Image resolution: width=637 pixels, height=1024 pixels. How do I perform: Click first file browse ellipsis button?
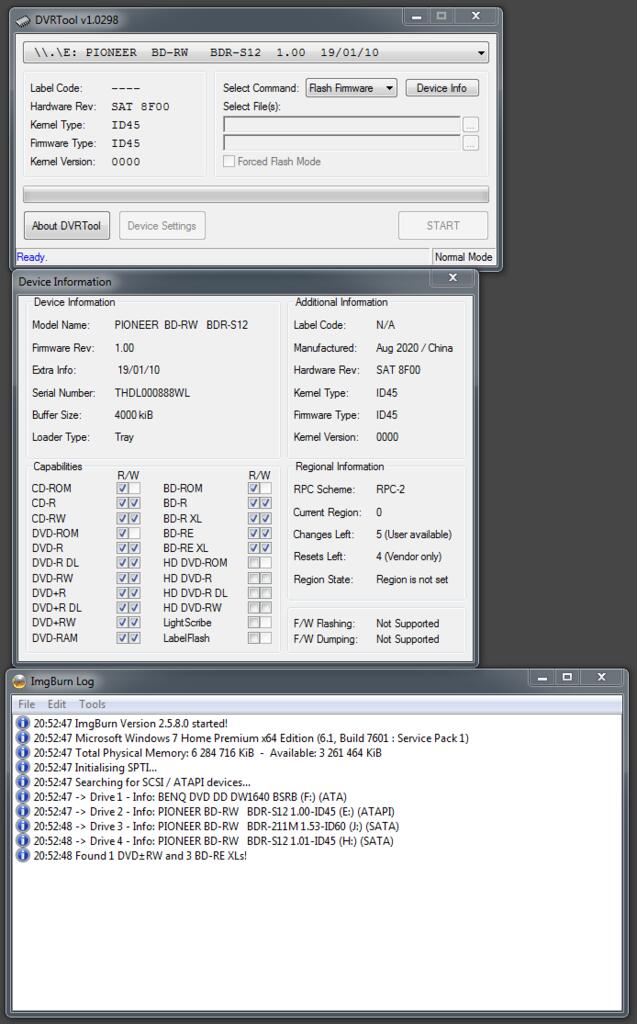(470, 124)
